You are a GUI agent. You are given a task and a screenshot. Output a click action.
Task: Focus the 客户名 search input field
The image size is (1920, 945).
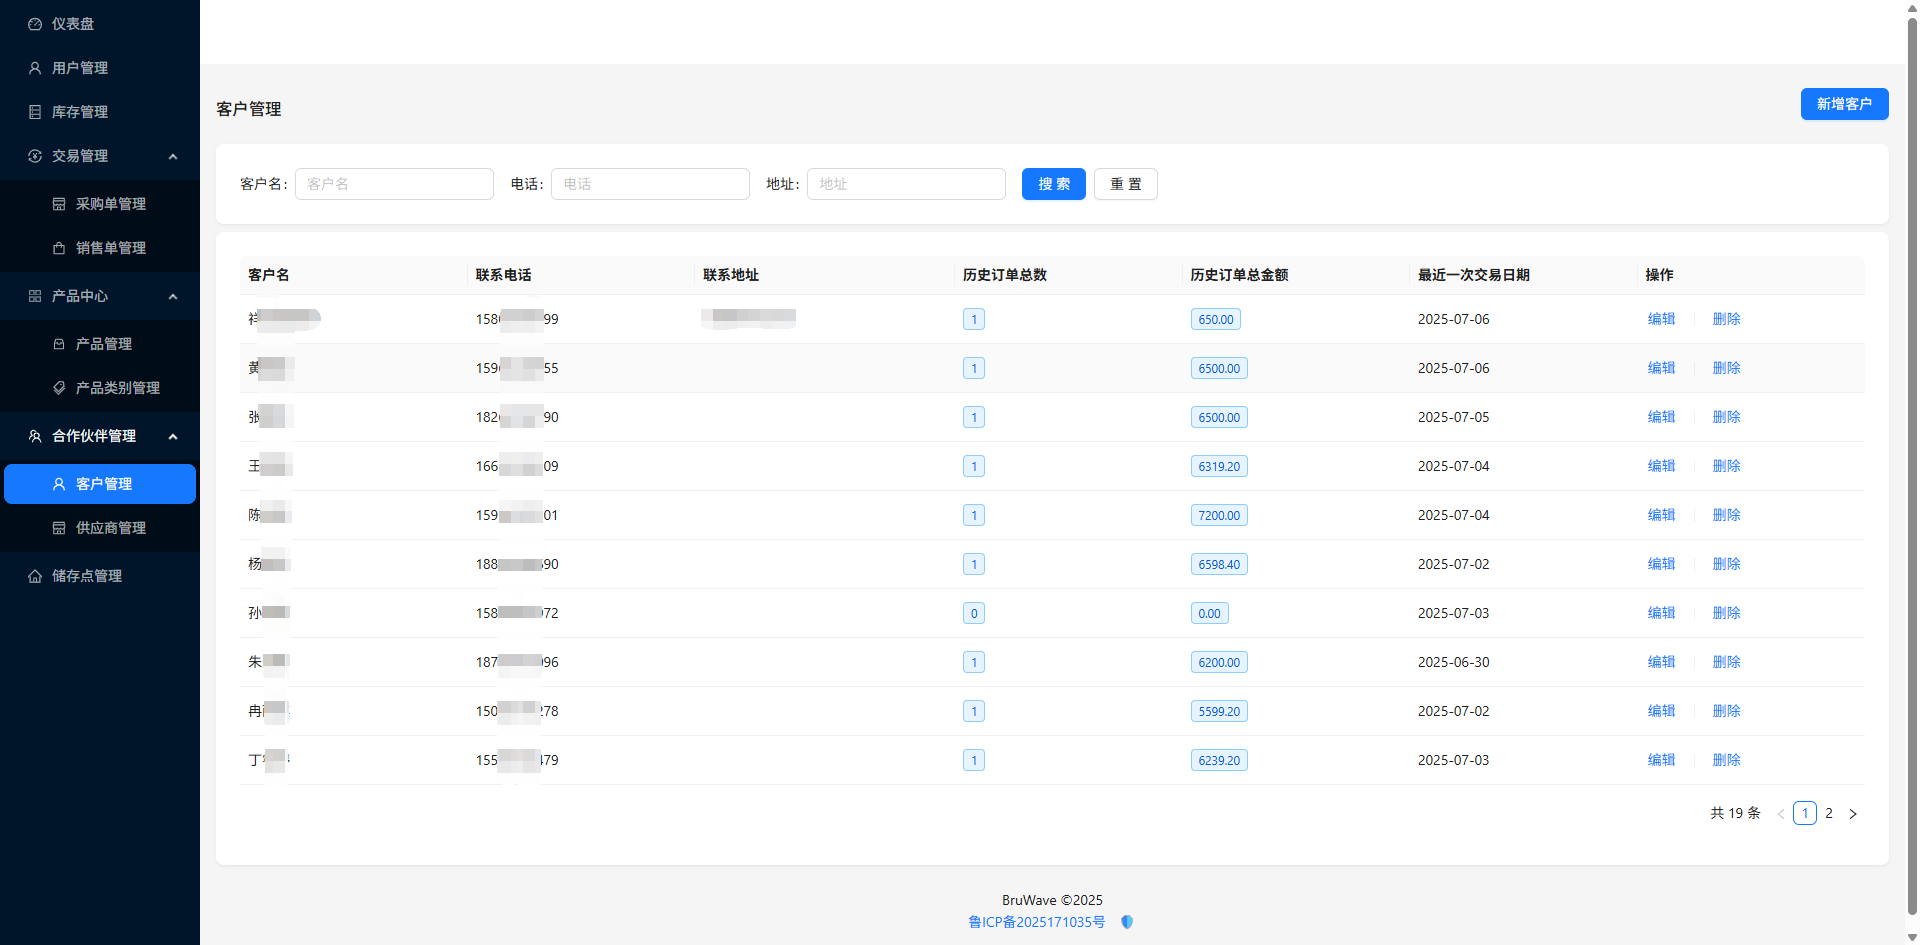pos(394,184)
